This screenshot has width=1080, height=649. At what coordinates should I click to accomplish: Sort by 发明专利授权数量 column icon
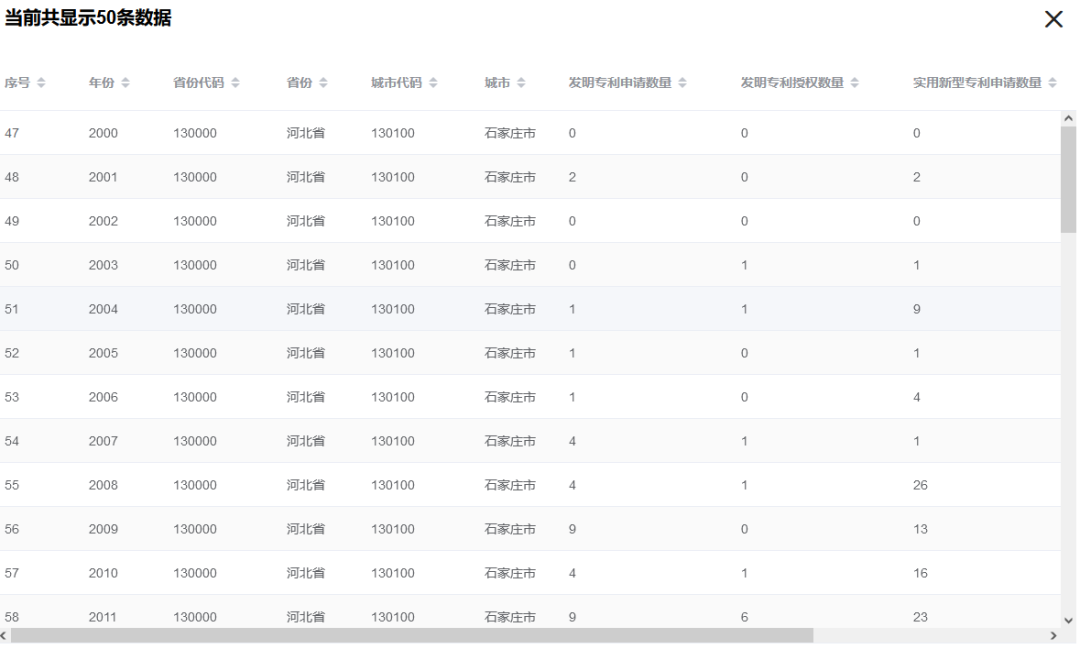tap(855, 83)
